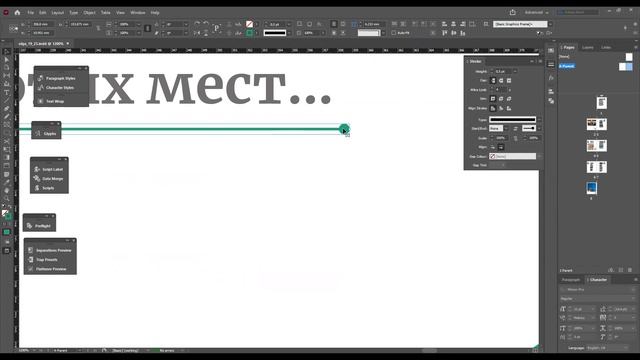Select the Hand tool in the toolbox

[7, 190]
